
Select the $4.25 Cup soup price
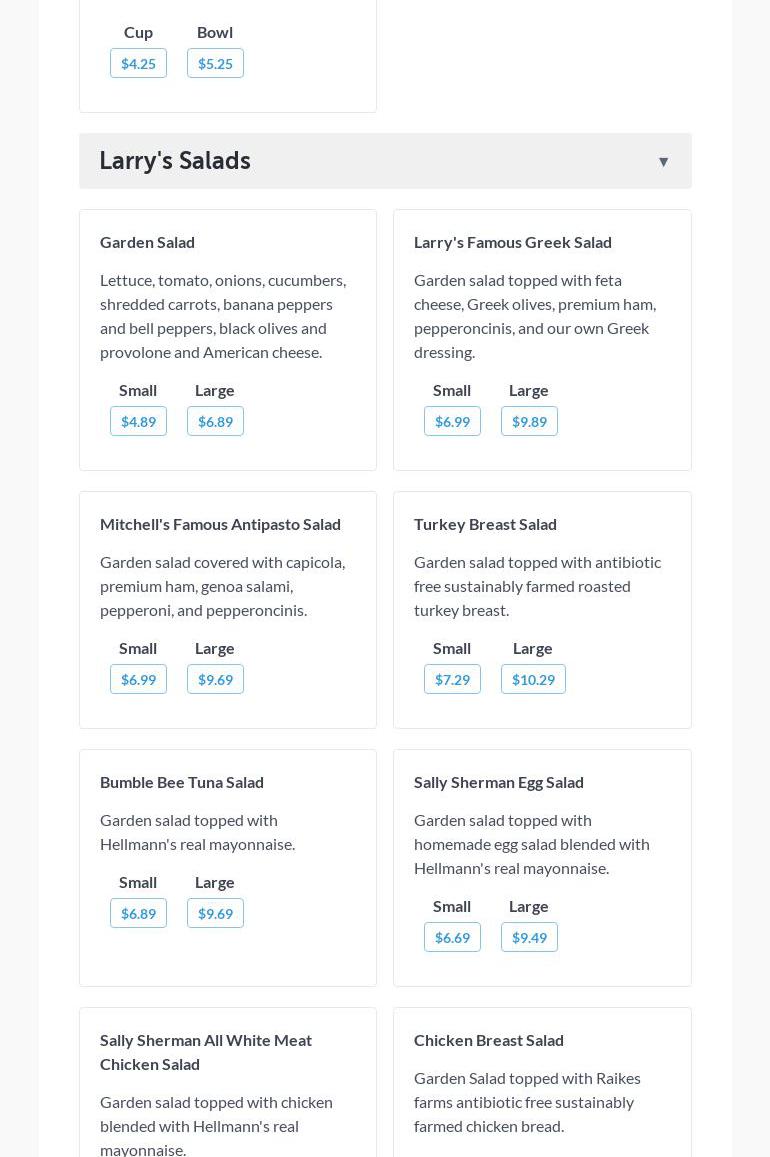pos(138,64)
